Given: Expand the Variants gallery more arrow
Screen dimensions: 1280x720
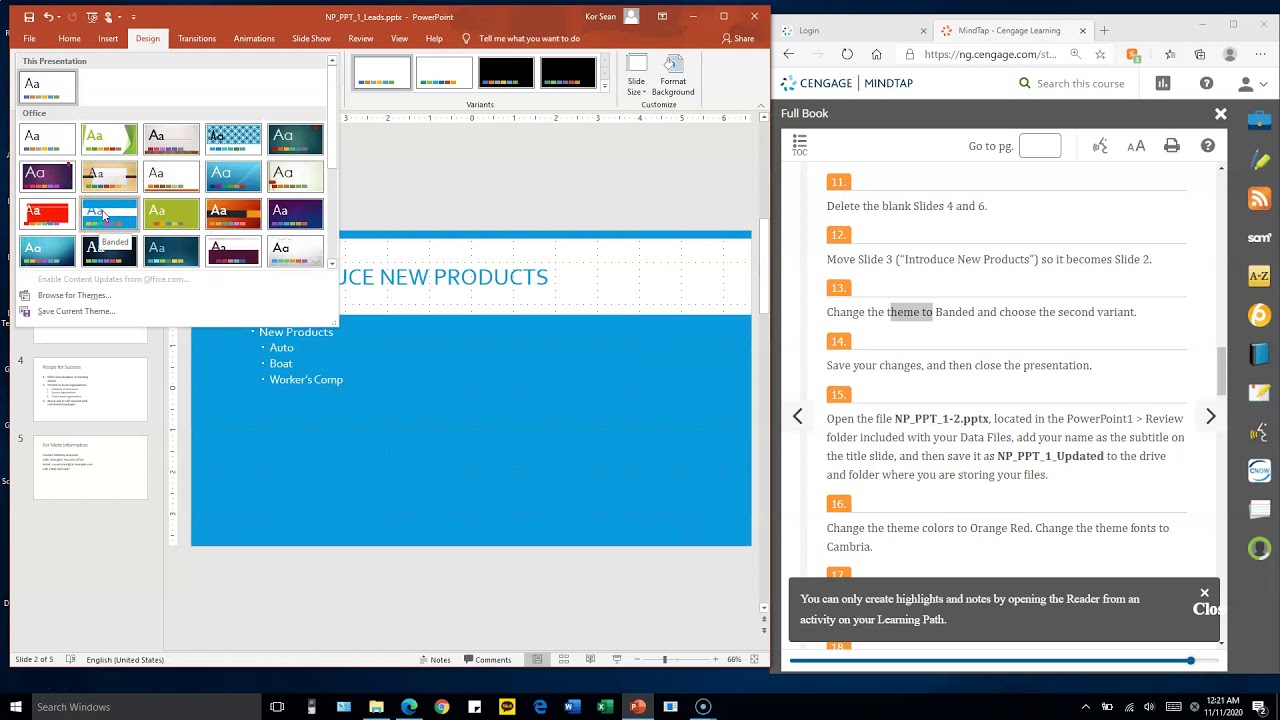Looking at the screenshot, I should [604, 87].
